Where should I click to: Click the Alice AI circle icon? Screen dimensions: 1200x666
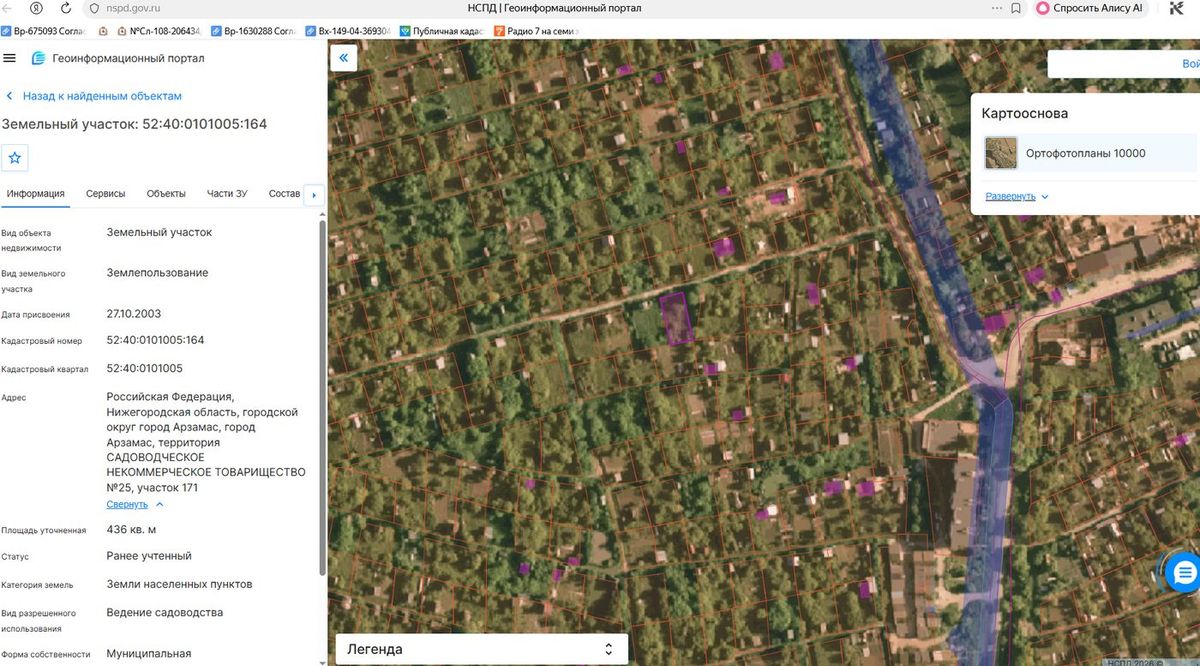coord(1043,8)
